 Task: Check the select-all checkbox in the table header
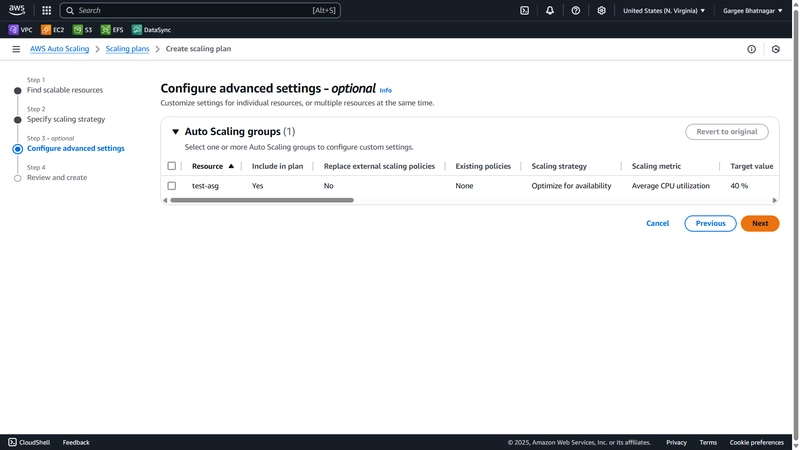(171, 166)
